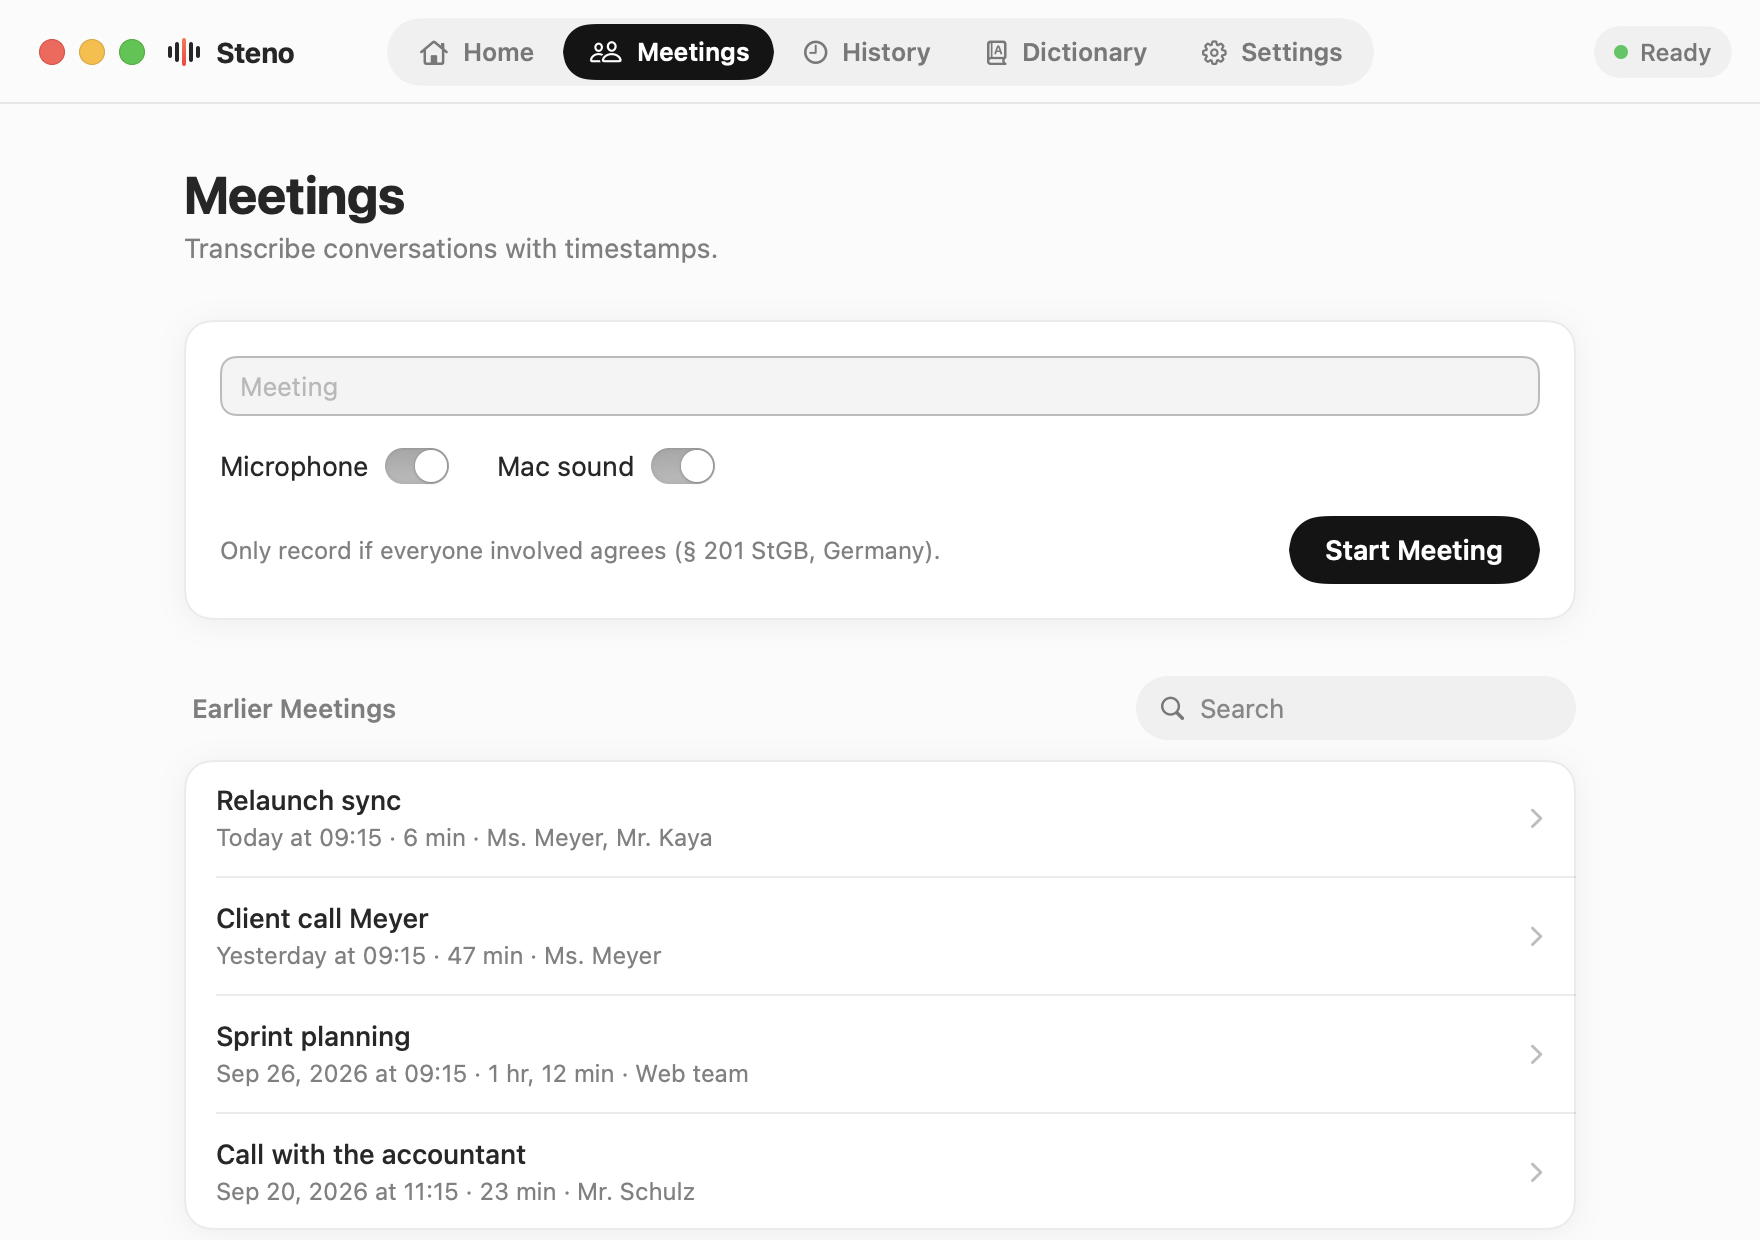Minimize the window using the yellow button
Image resolution: width=1760 pixels, height=1240 pixels.
pyautogui.click(x=92, y=52)
